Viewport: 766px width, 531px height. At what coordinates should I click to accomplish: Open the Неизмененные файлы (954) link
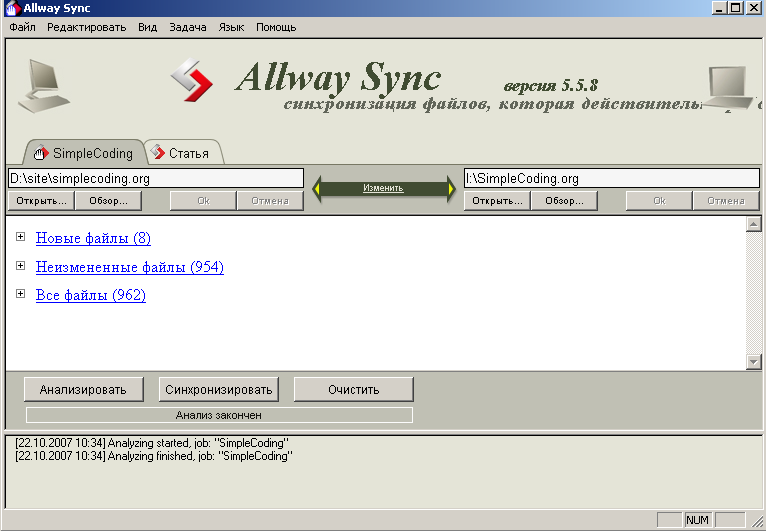(130, 267)
